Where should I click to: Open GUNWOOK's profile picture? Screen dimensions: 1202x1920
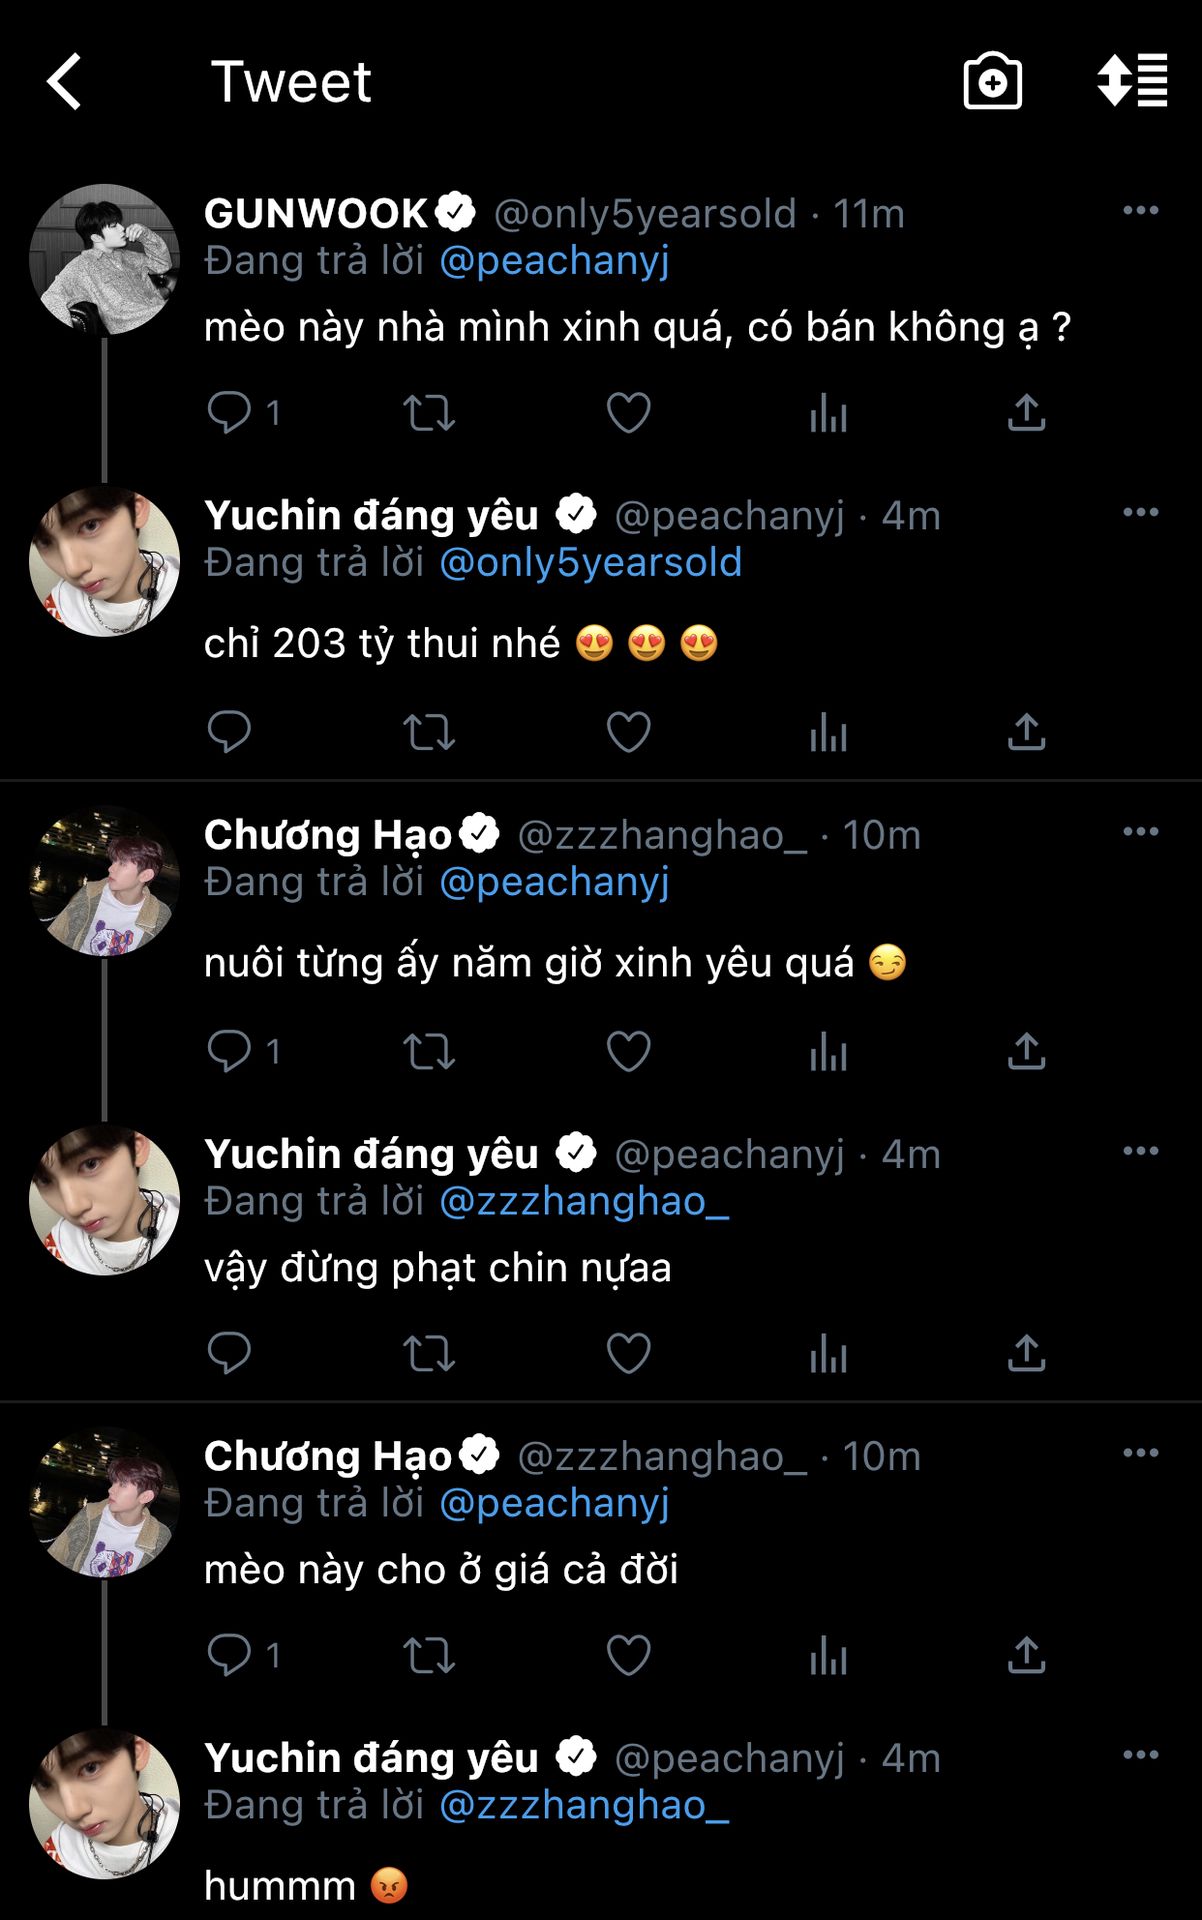[x=104, y=259]
